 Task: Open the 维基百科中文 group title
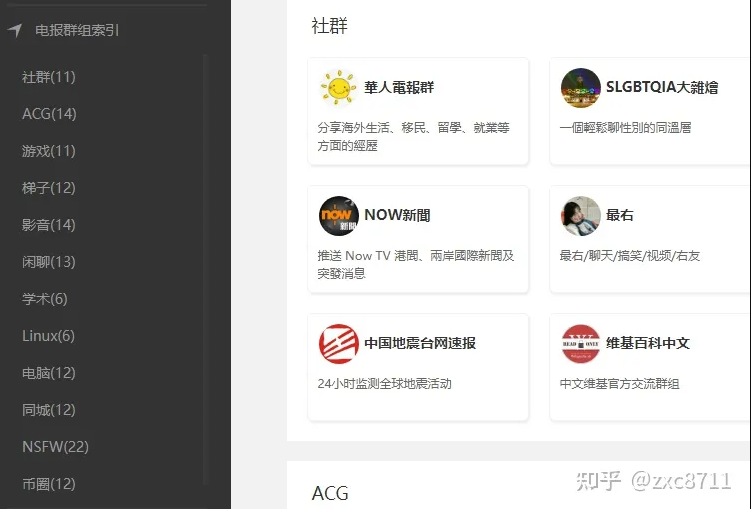pos(648,343)
